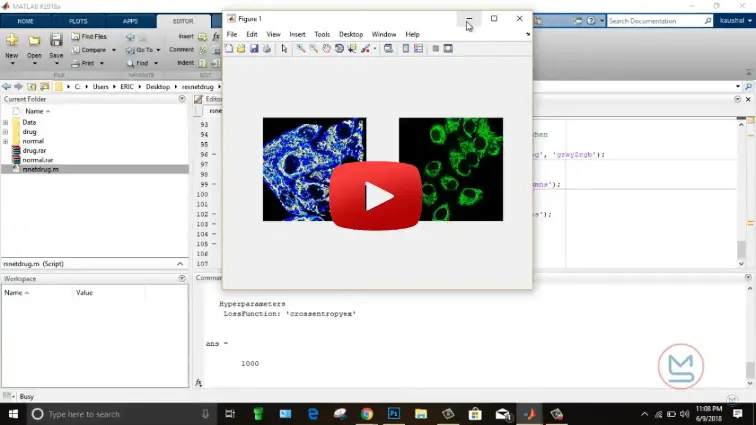The image size is (756, 425).
Task: Click Save Figure icon in Figure 1 toolbar
Action: pos(254,49)
